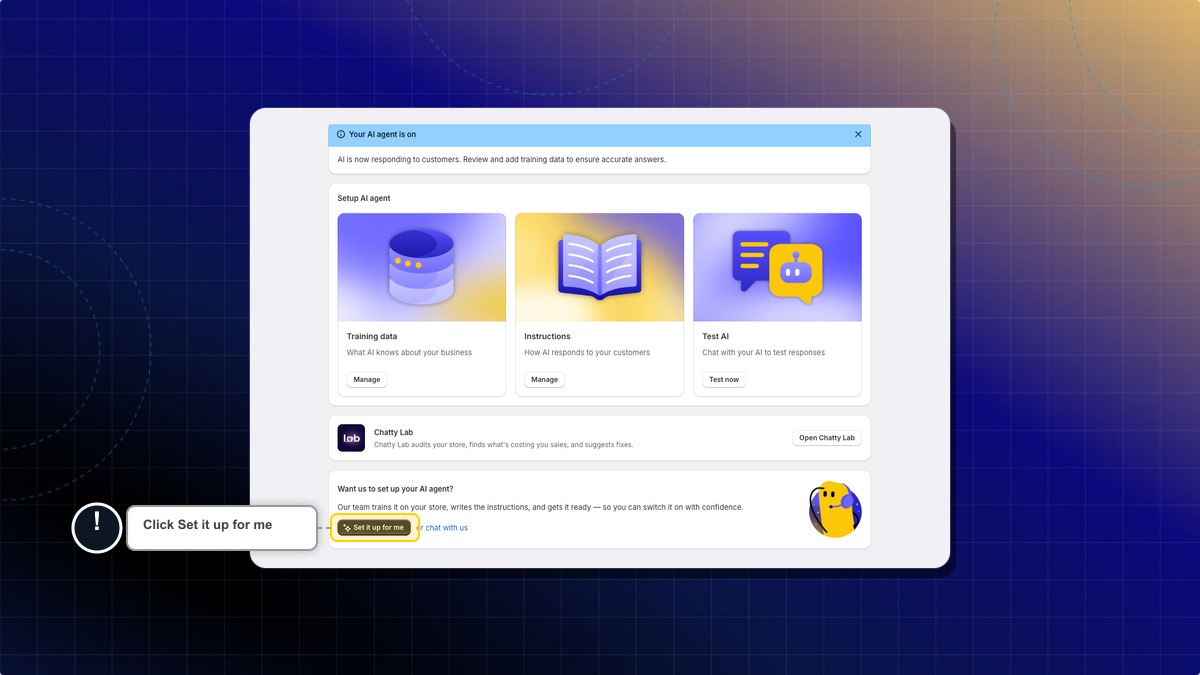
Task: Click the Test AI chatbot illustration
Action: (777, 267)
